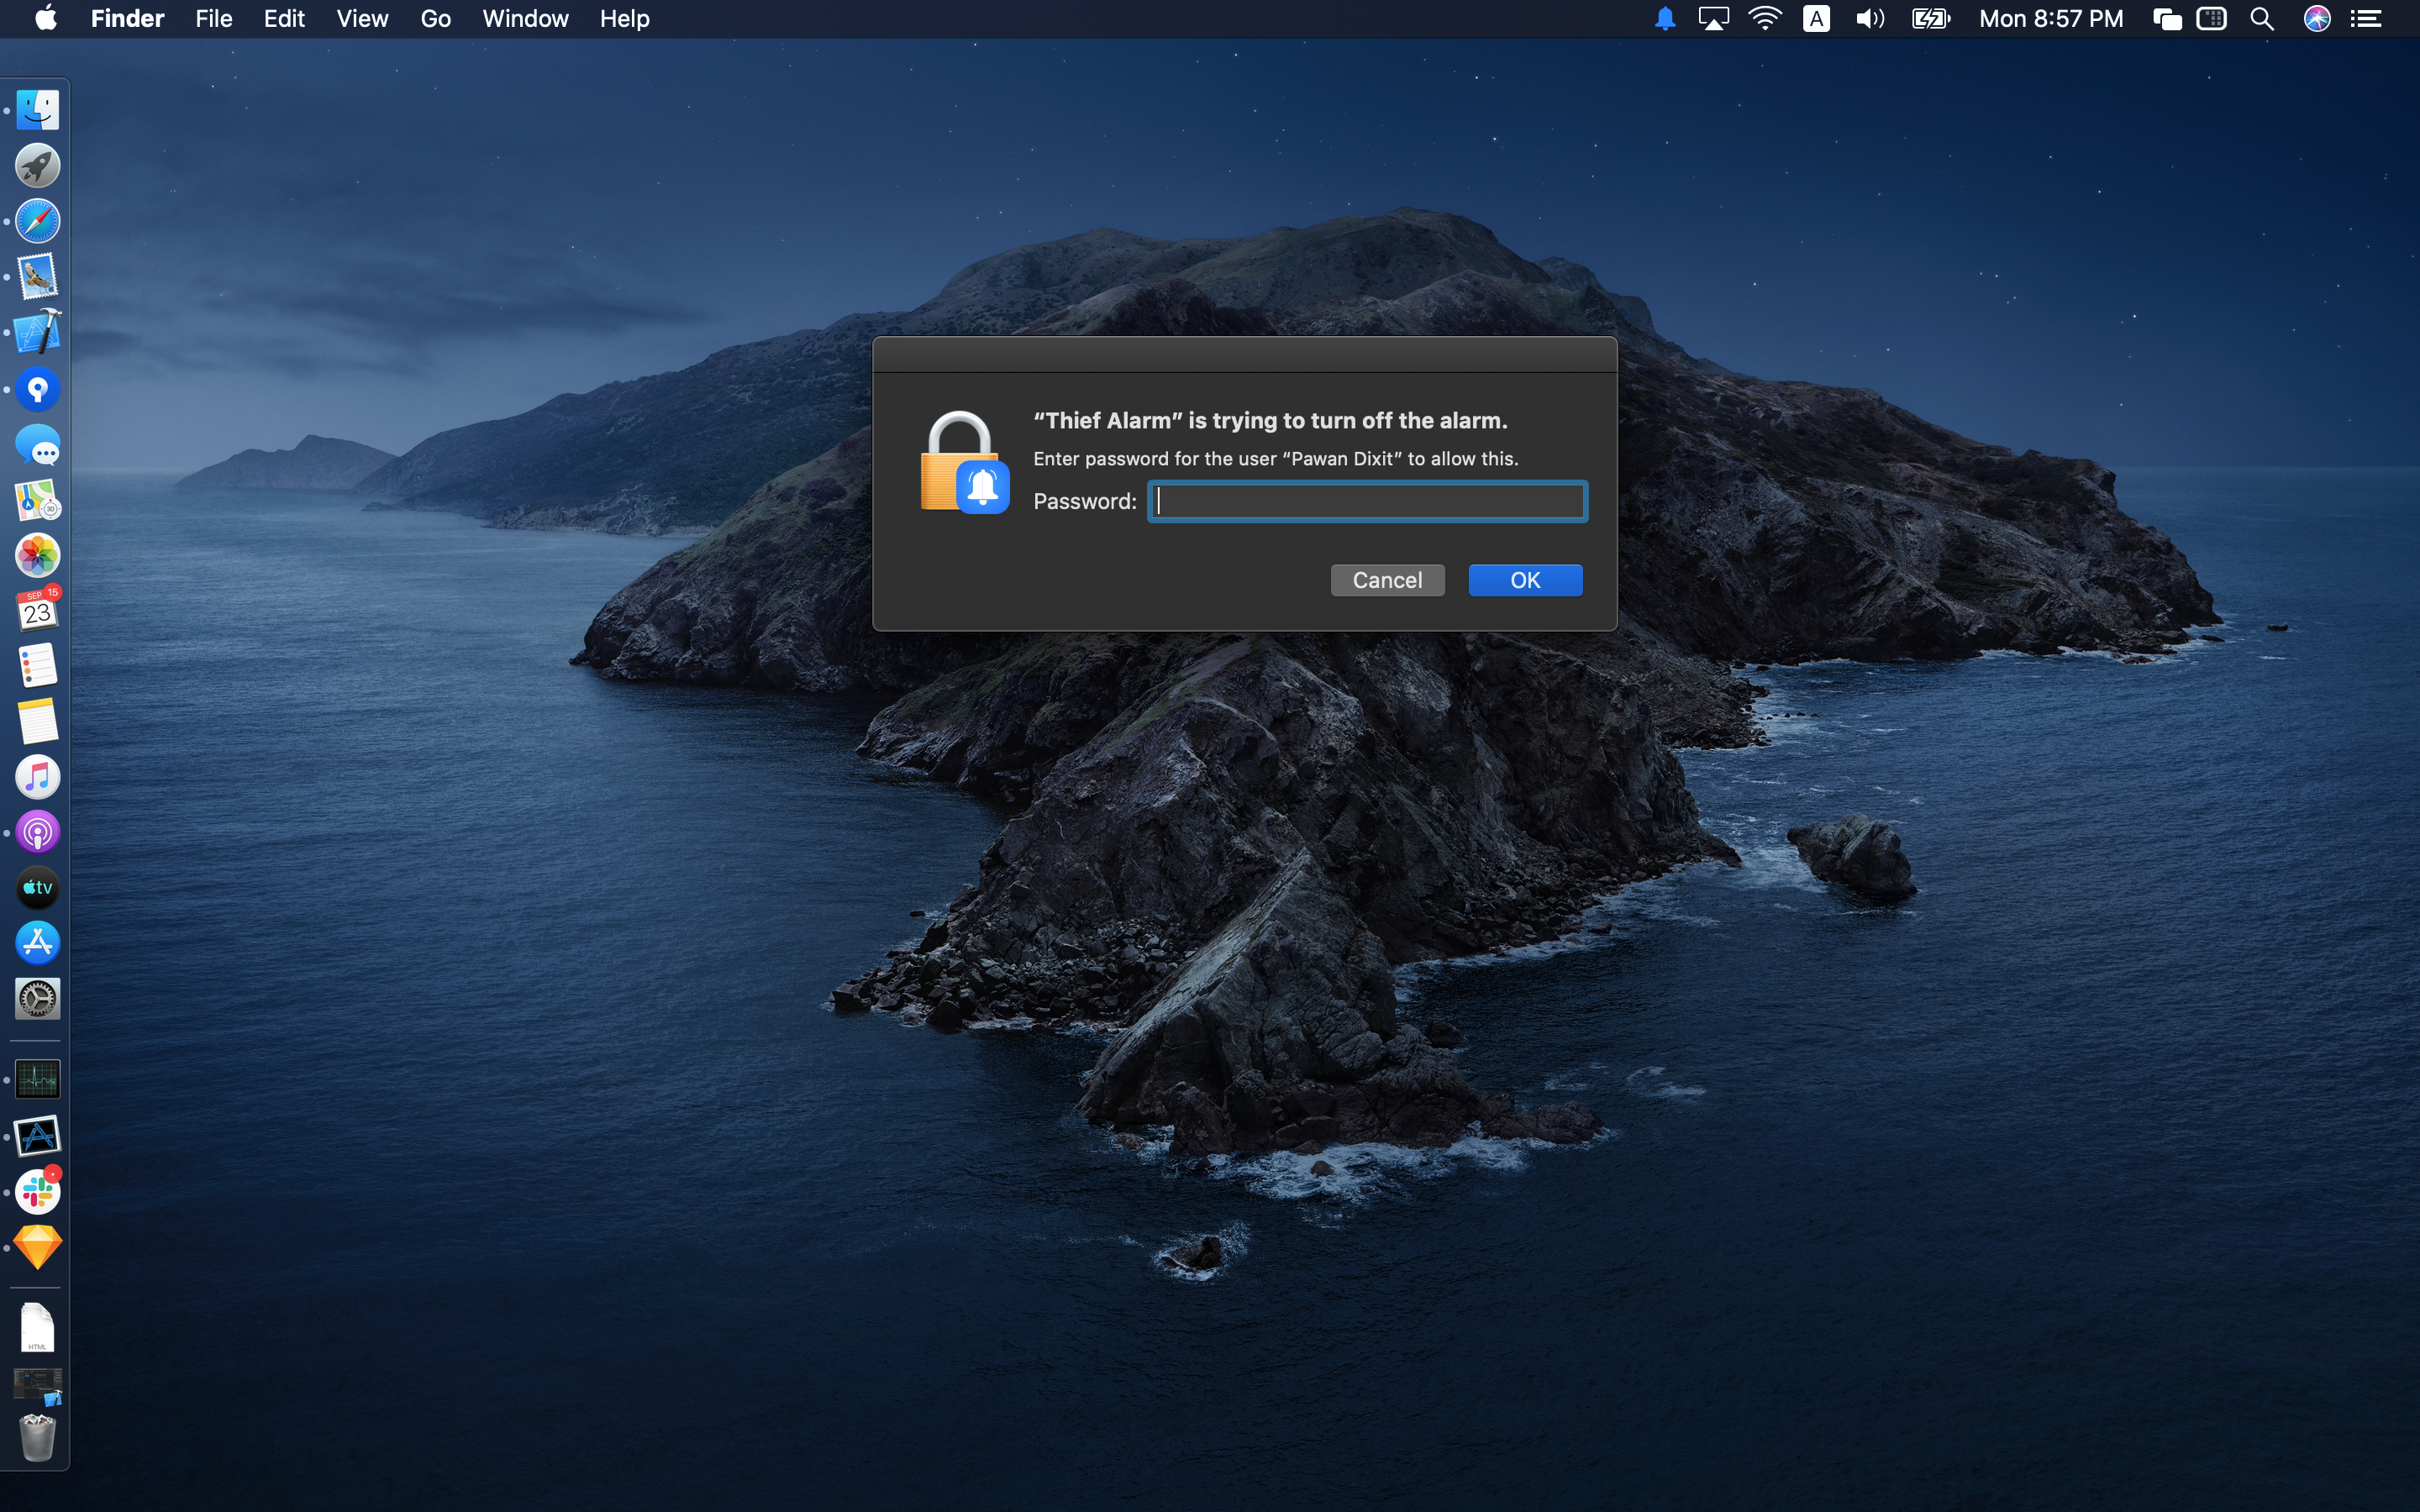Open Photos from the Dock

tap(37, 556)
